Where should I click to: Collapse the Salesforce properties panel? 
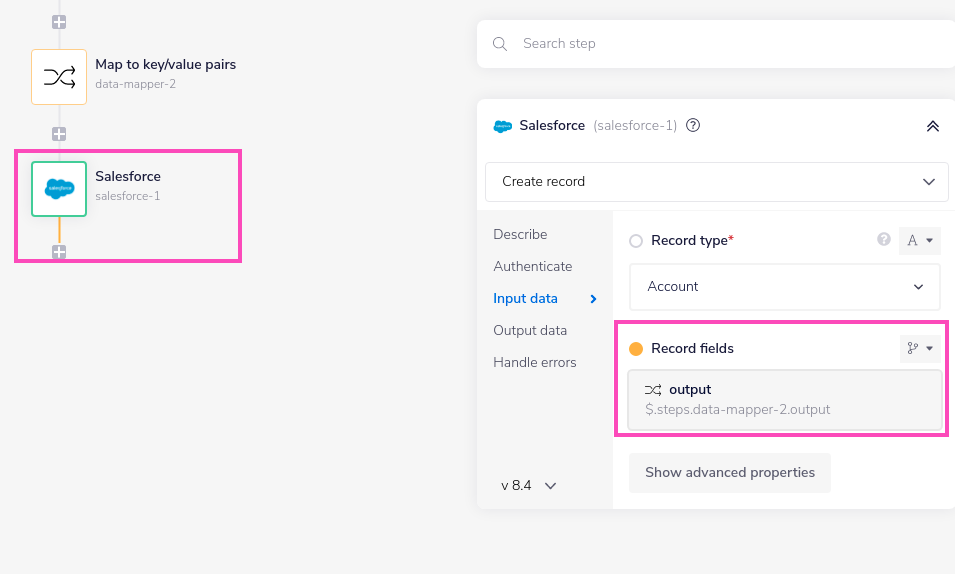coord(932,126)
